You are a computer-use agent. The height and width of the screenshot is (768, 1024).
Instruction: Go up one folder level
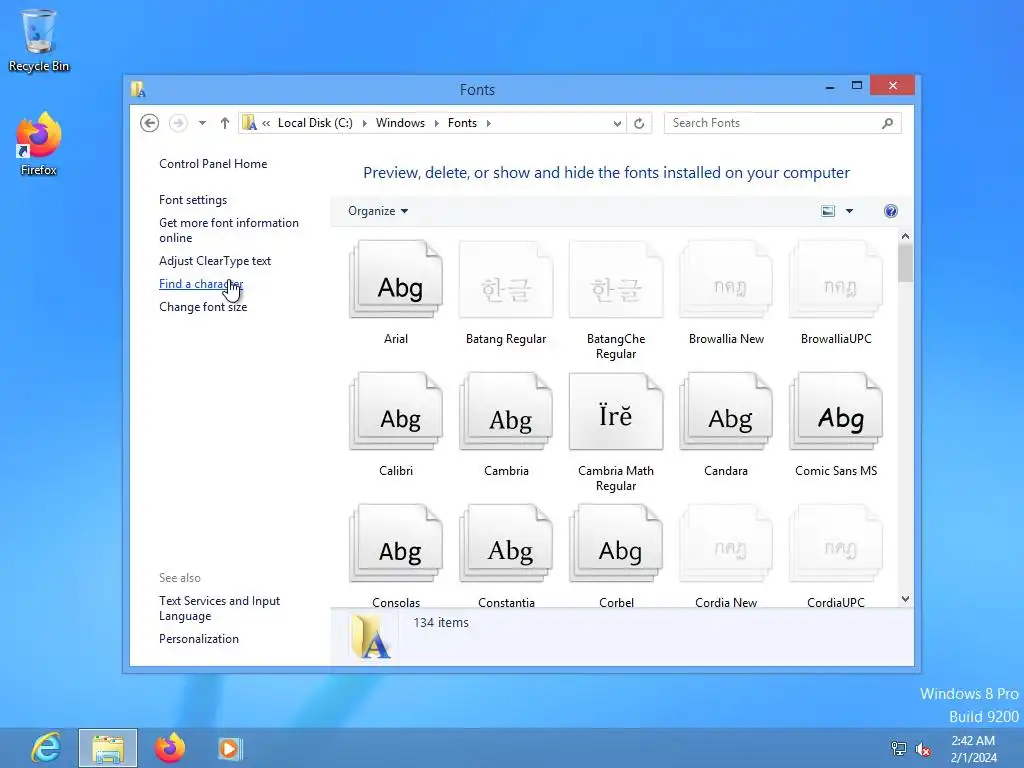pos(225,123)
